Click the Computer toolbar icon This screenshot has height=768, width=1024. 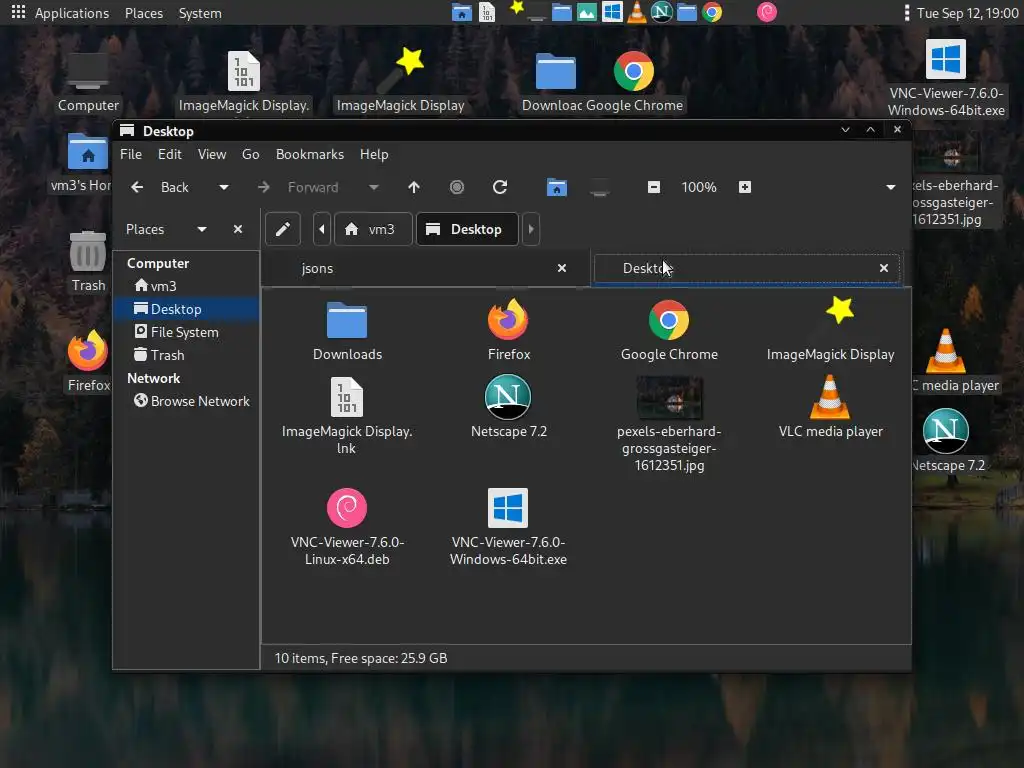coord(600,189)
